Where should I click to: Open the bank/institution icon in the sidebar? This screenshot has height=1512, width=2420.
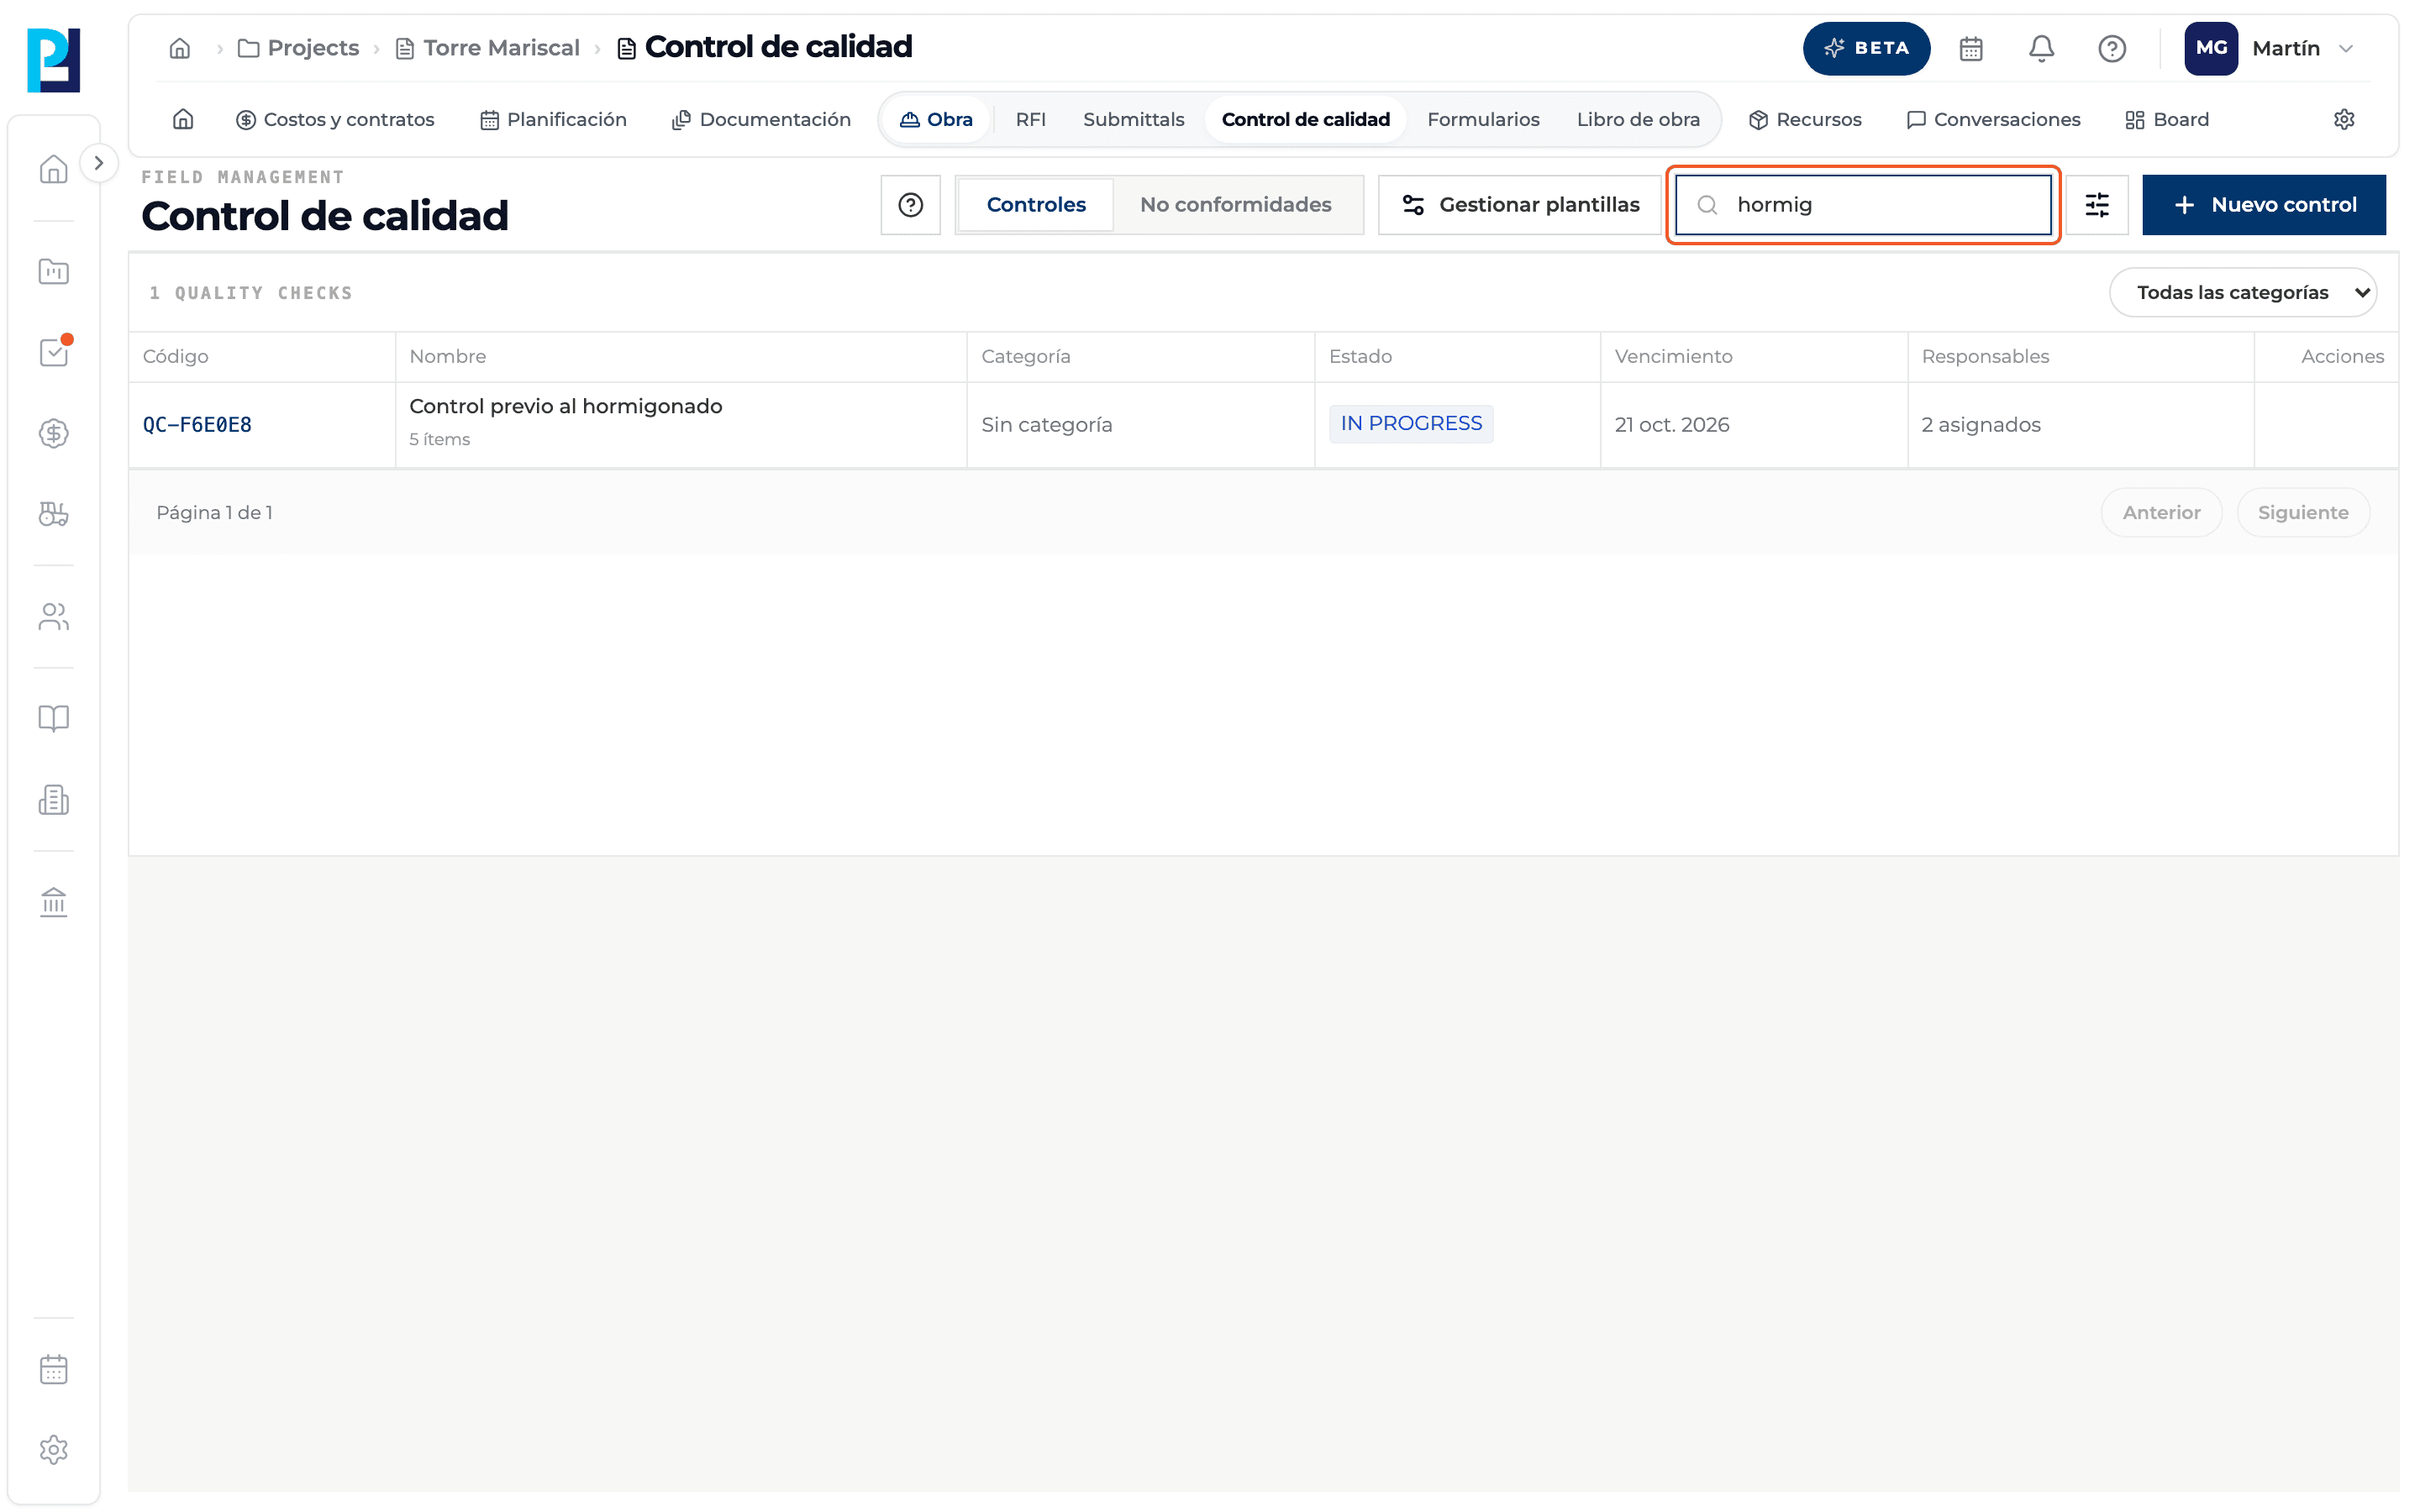coord(54,902)
